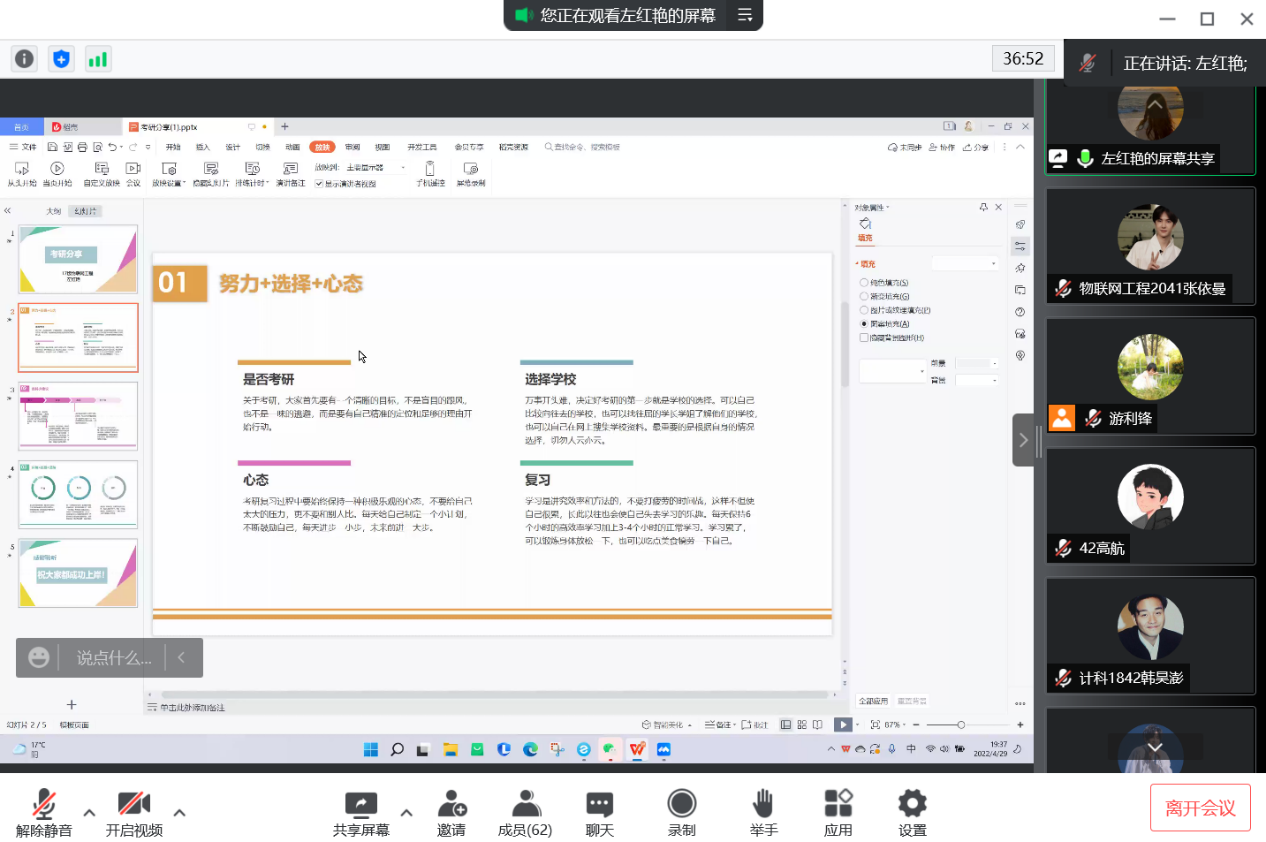Viewport: 1266px width, 842px height.
Task: Expand audio options arrow beside 解除静音
Action: [x=89, y=812]
